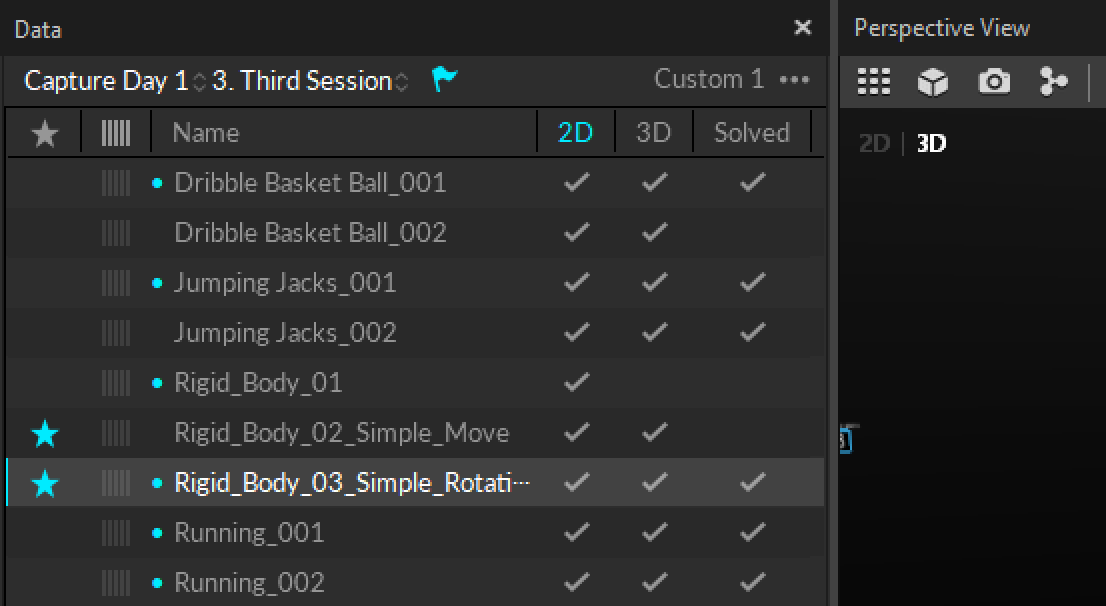
Task: Open the Custom 1 layout dropdown
Action: pos(708,80)
